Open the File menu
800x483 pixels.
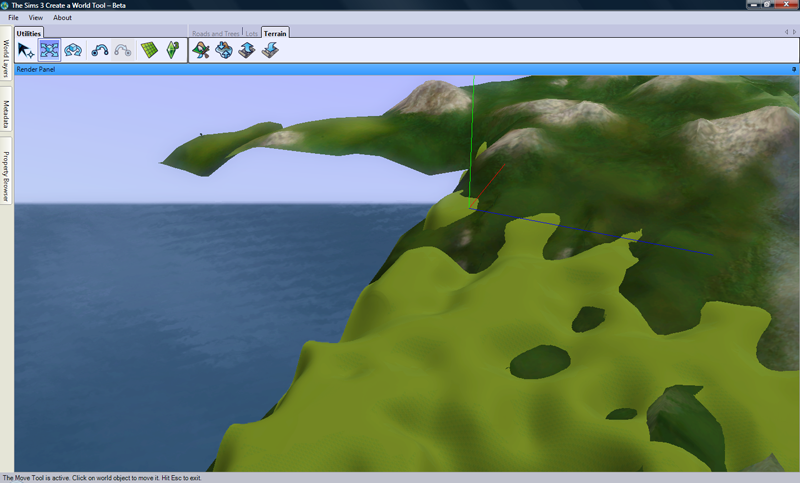[x=13, y=17]
